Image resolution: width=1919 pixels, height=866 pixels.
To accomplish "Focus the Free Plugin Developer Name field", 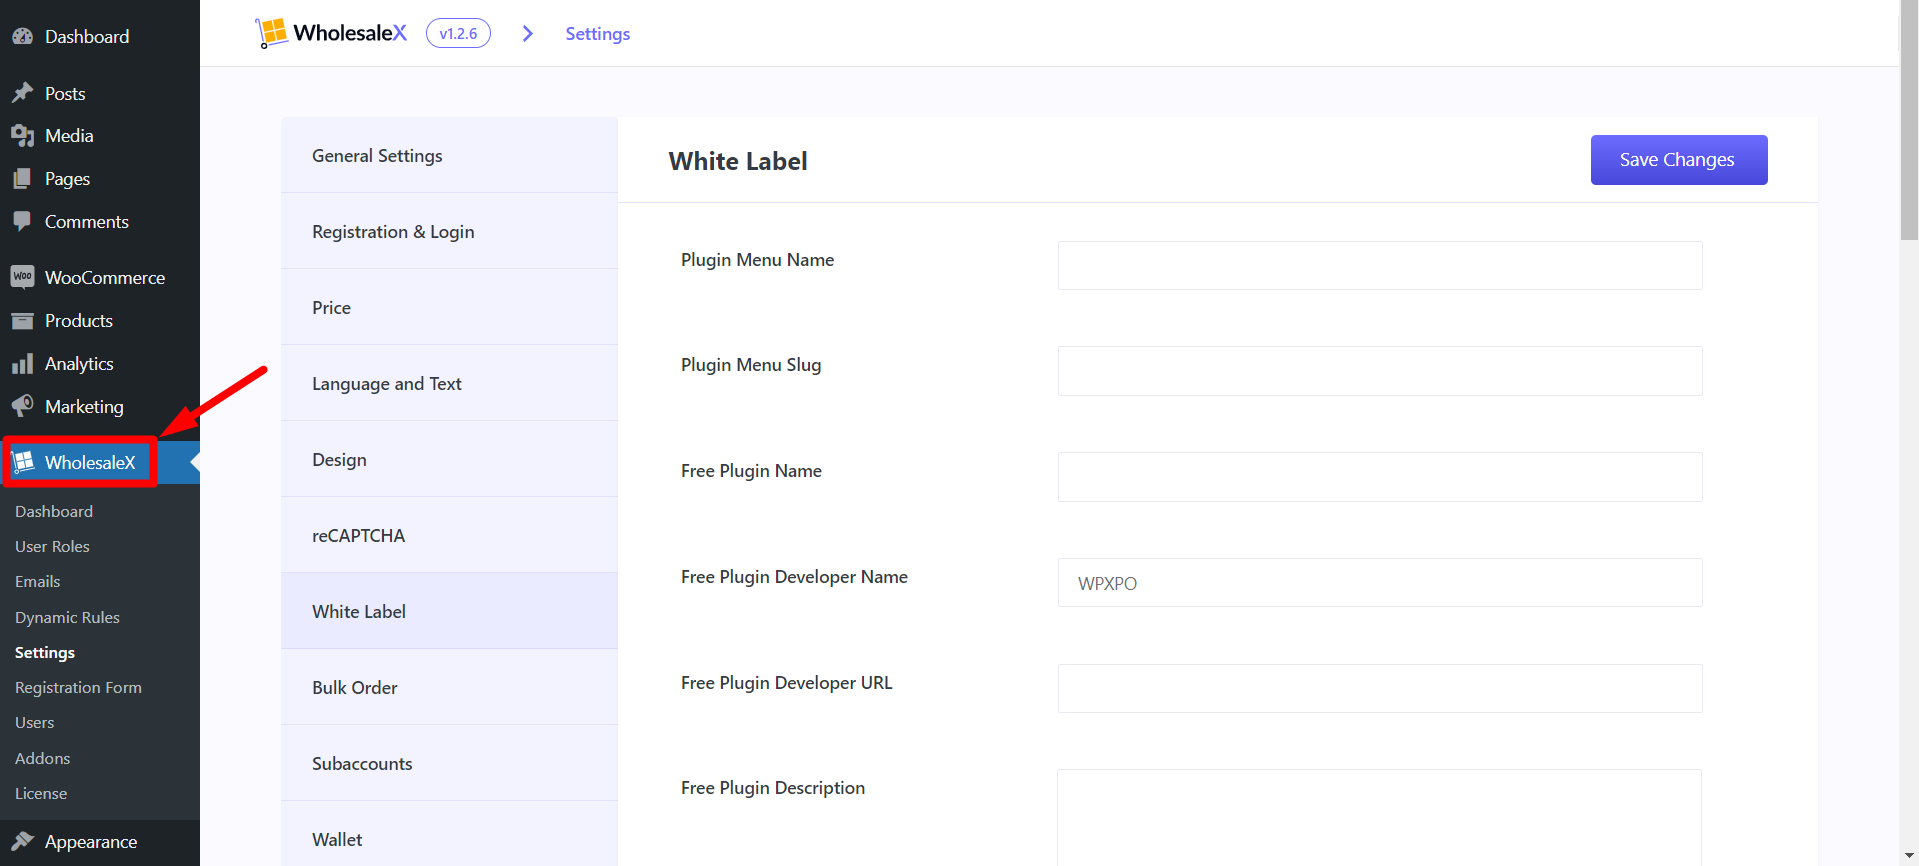I will [x=1380, y=583].
